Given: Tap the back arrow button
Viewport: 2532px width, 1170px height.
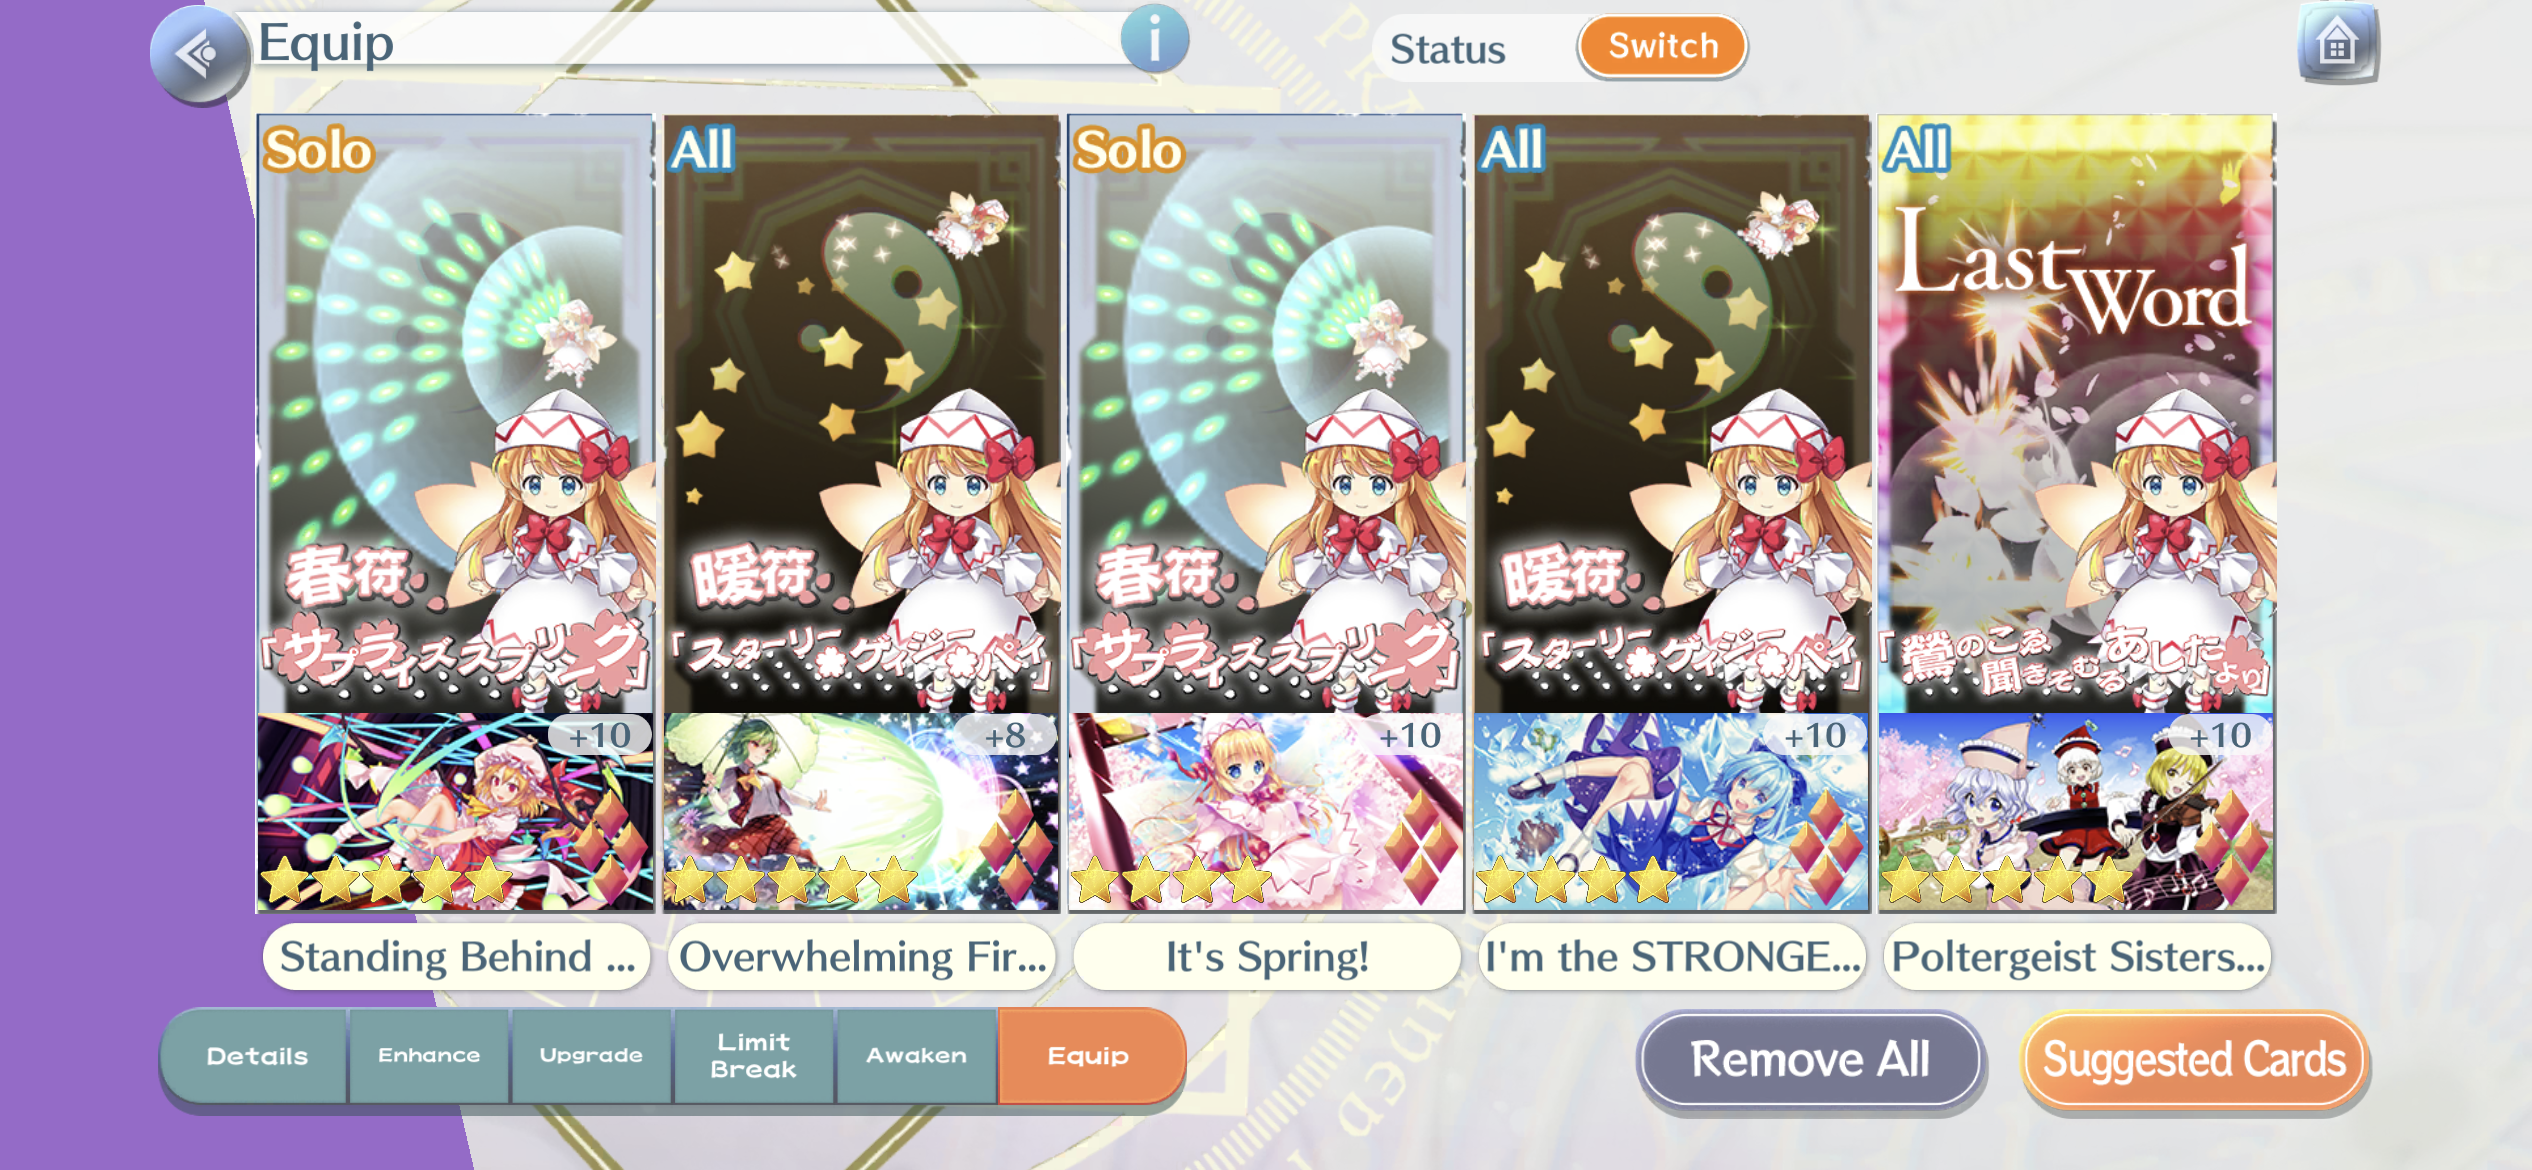Looking at the screenshot, I should click(x=200, y=55).
